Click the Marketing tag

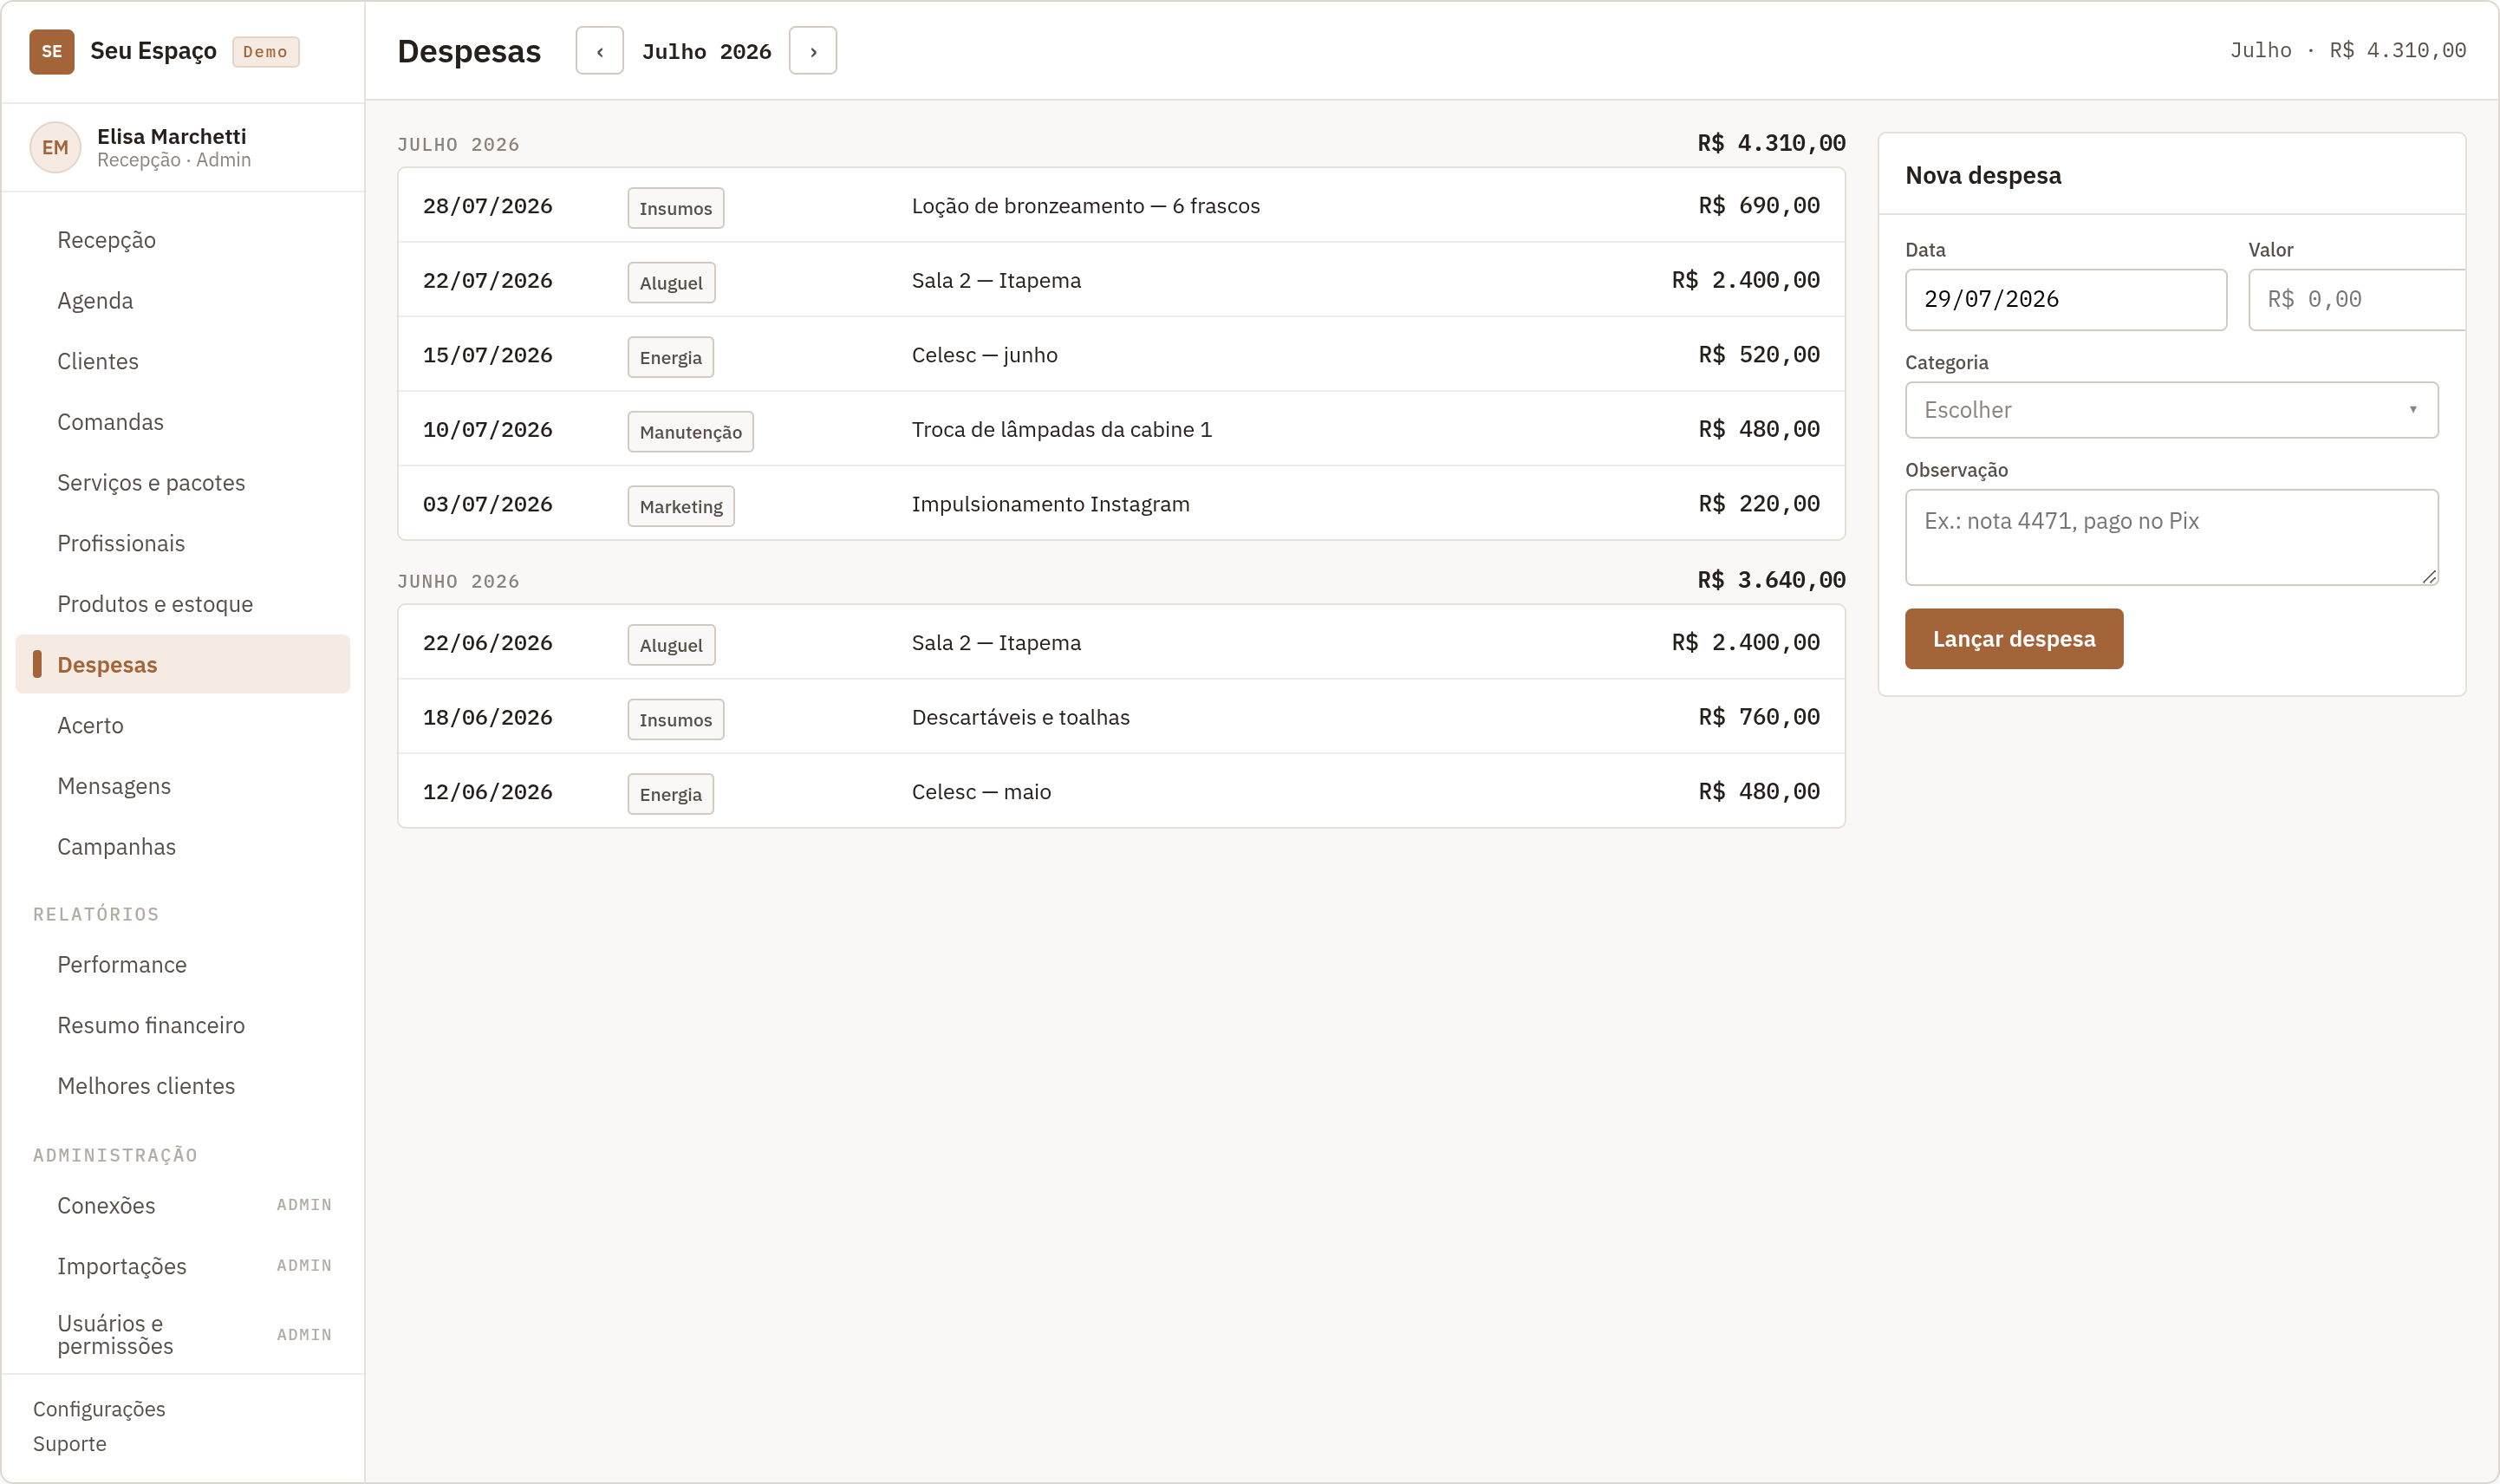[681, 506]
